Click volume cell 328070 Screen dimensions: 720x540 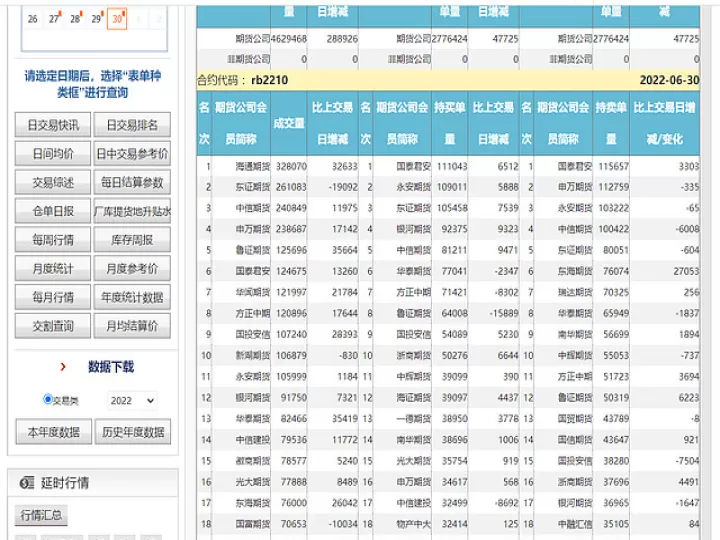291,166
